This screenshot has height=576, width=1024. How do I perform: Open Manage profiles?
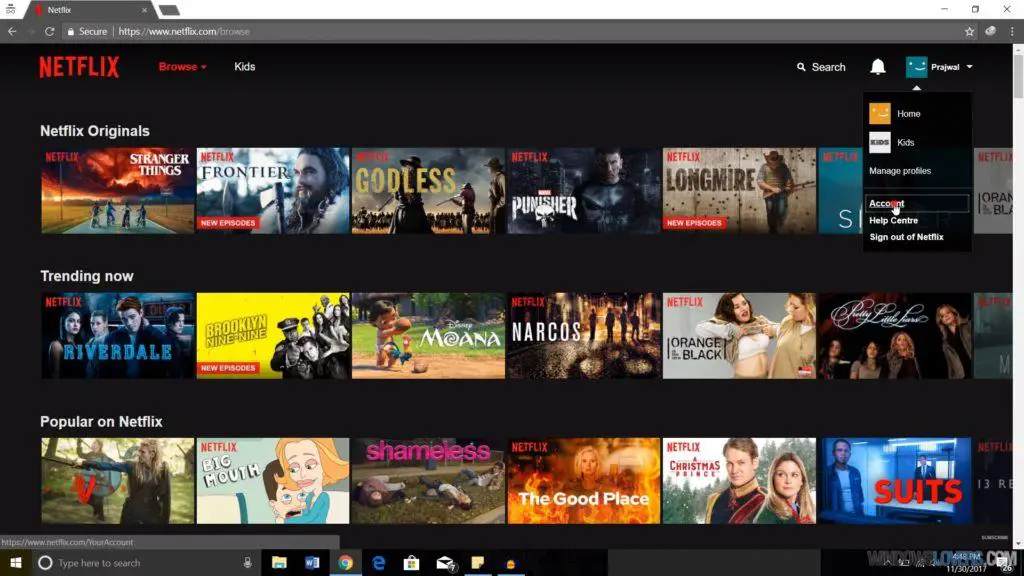900,171
